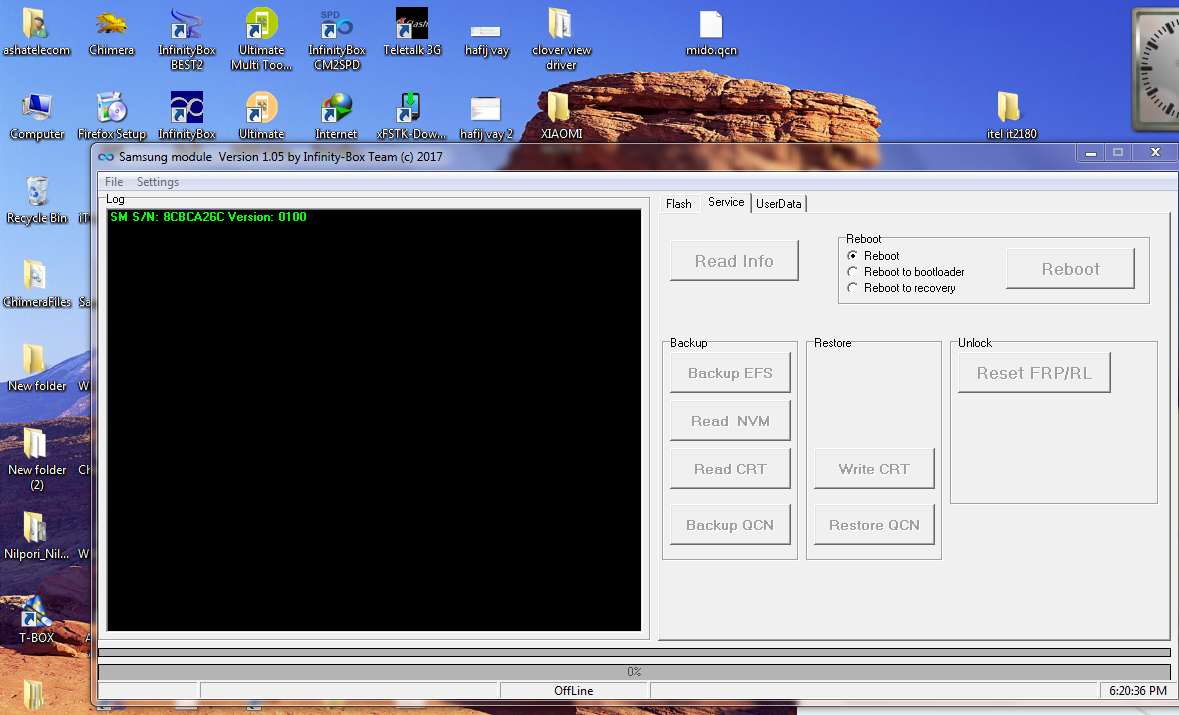
Task: Open InfinityBox BEST2 shortcut
Action: tap(186, 39)
